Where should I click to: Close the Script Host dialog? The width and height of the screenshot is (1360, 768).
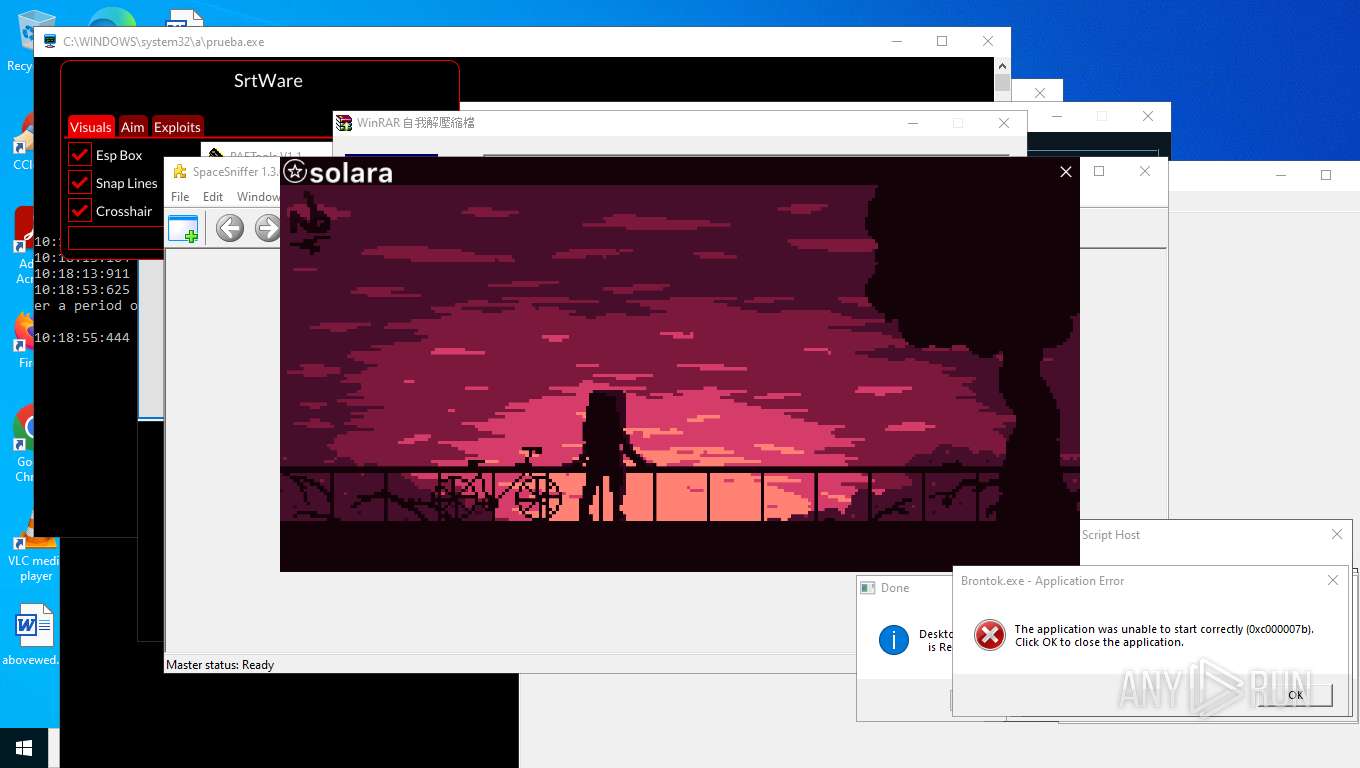1337,535
